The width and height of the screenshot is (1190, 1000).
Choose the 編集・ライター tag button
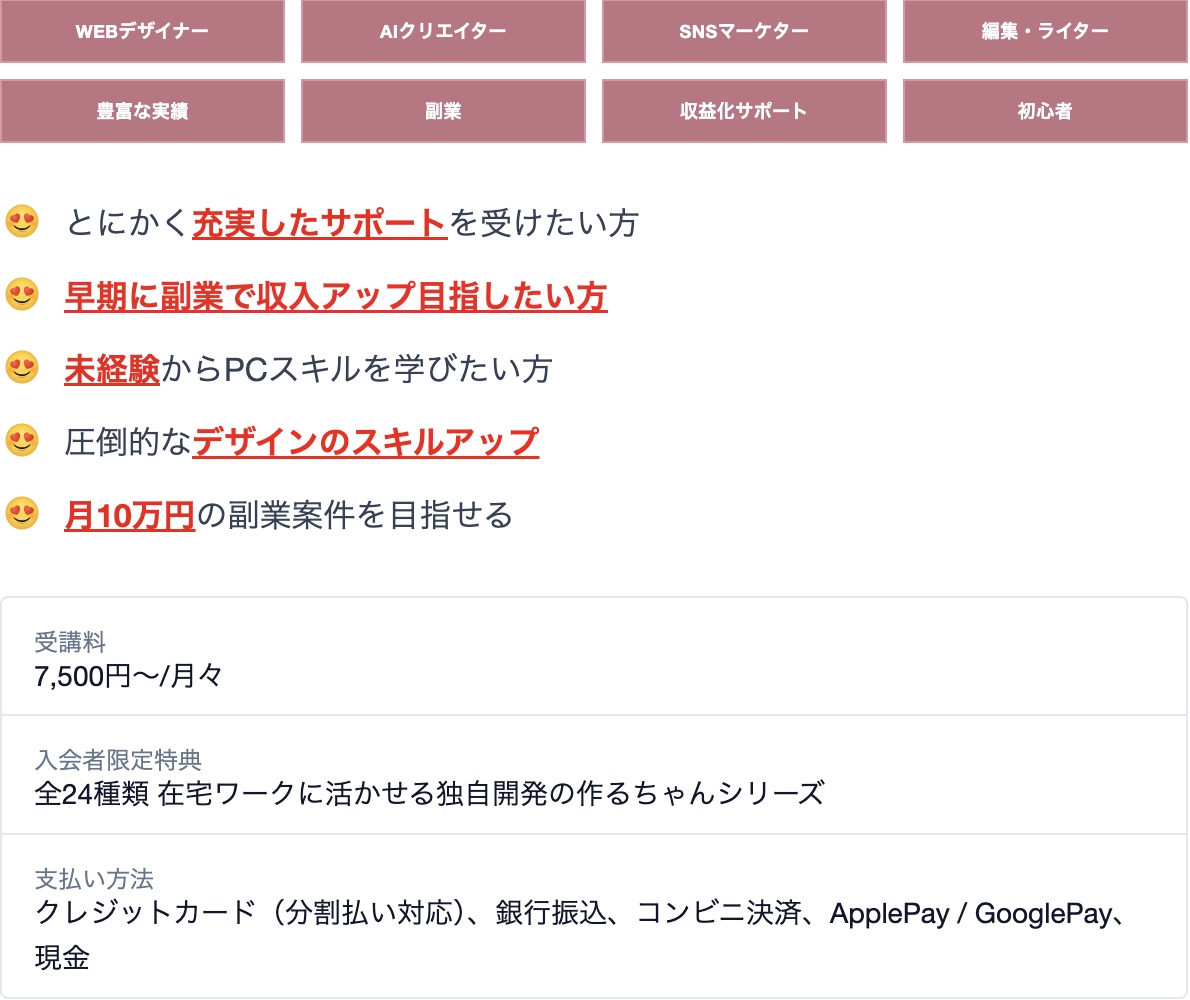coord(1045,32)
